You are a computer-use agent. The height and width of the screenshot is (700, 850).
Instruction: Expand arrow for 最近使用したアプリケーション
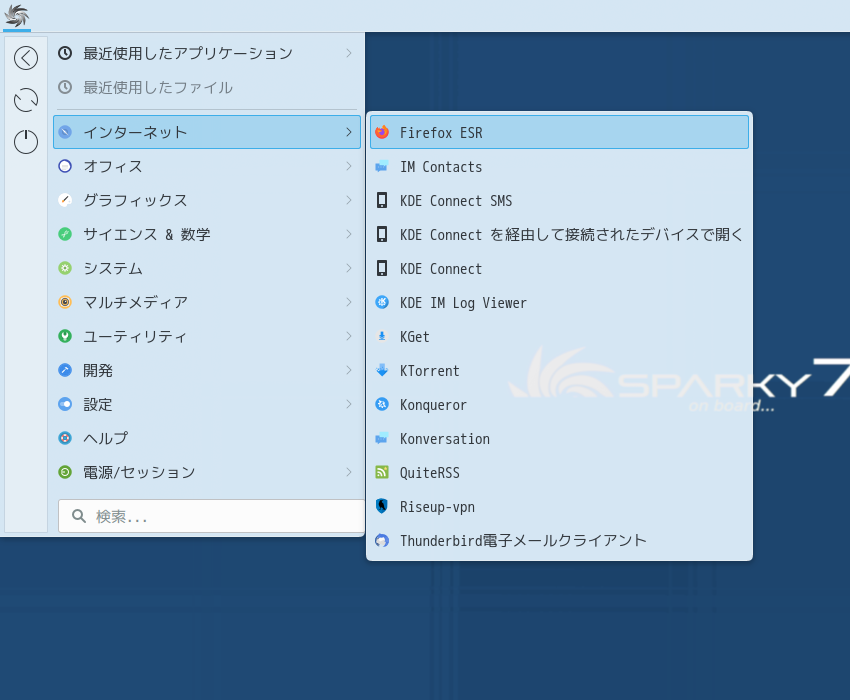tap(349, 53)
